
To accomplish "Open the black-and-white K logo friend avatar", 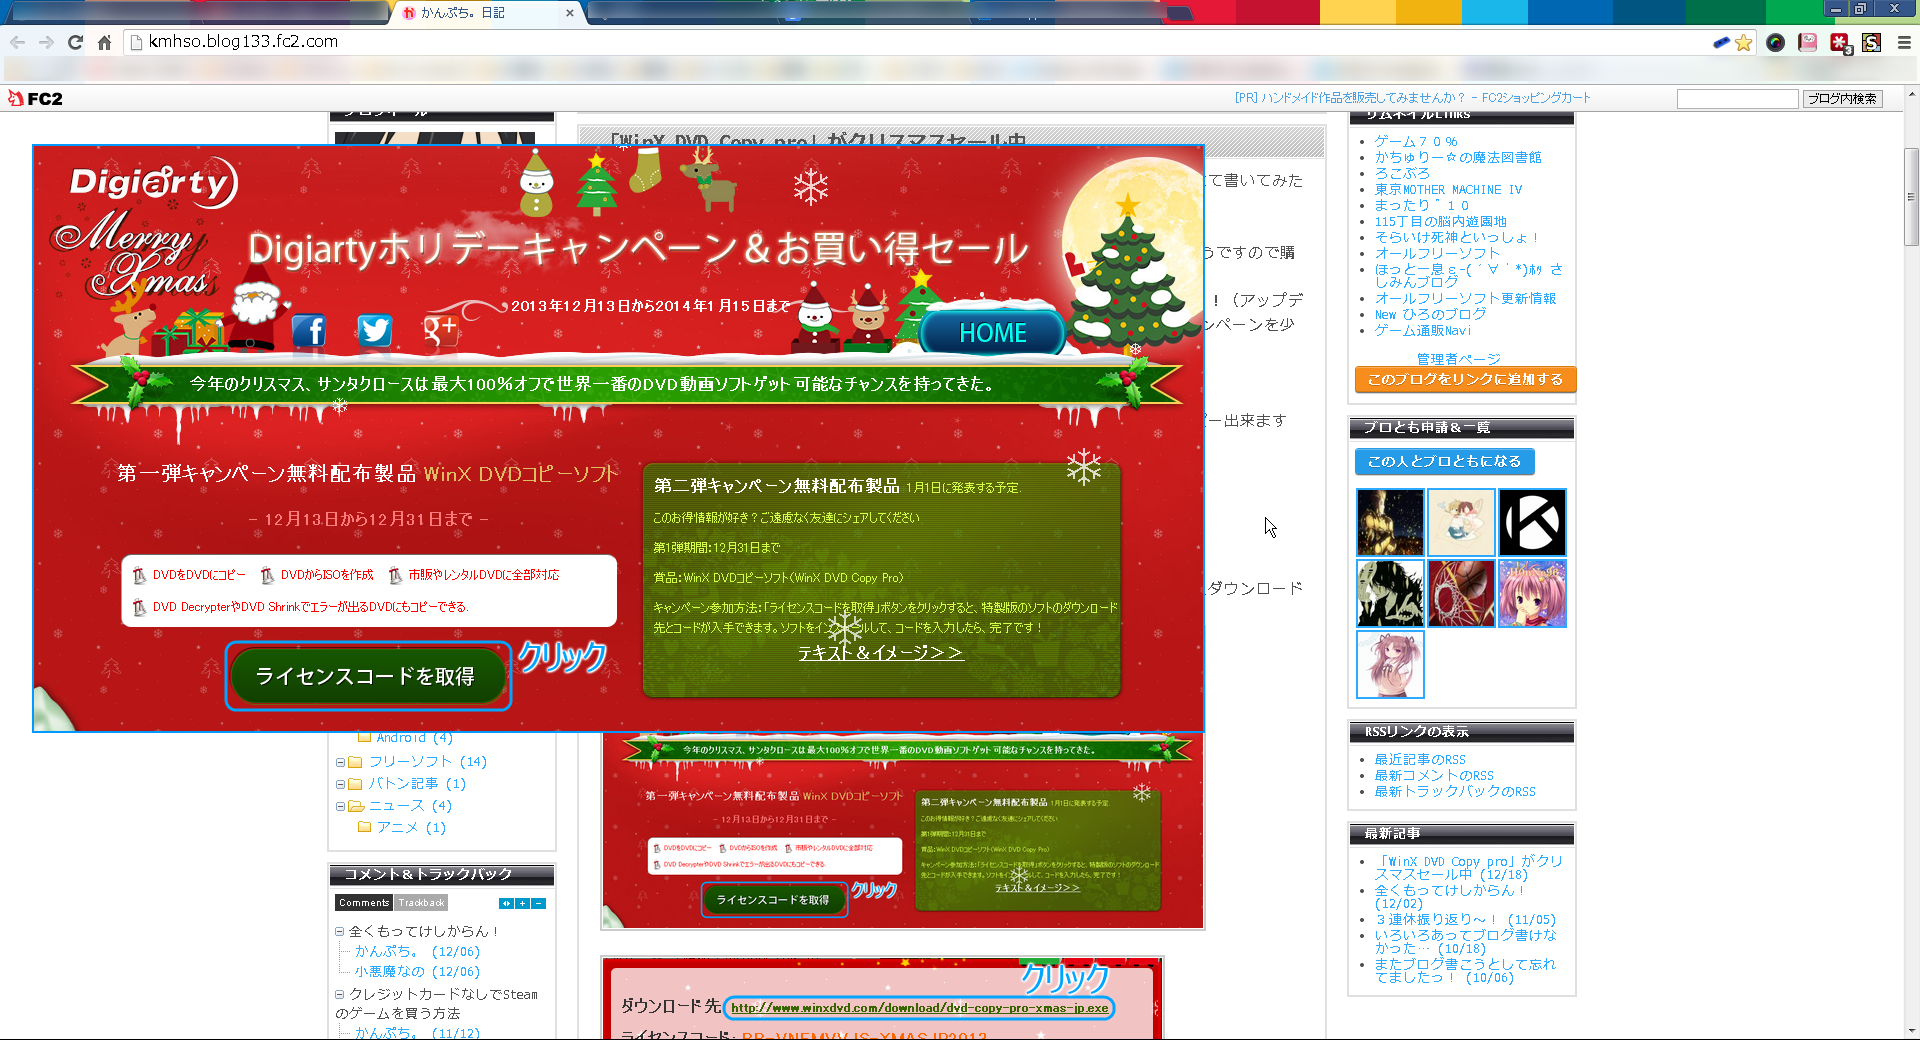I will point(1532,522).
